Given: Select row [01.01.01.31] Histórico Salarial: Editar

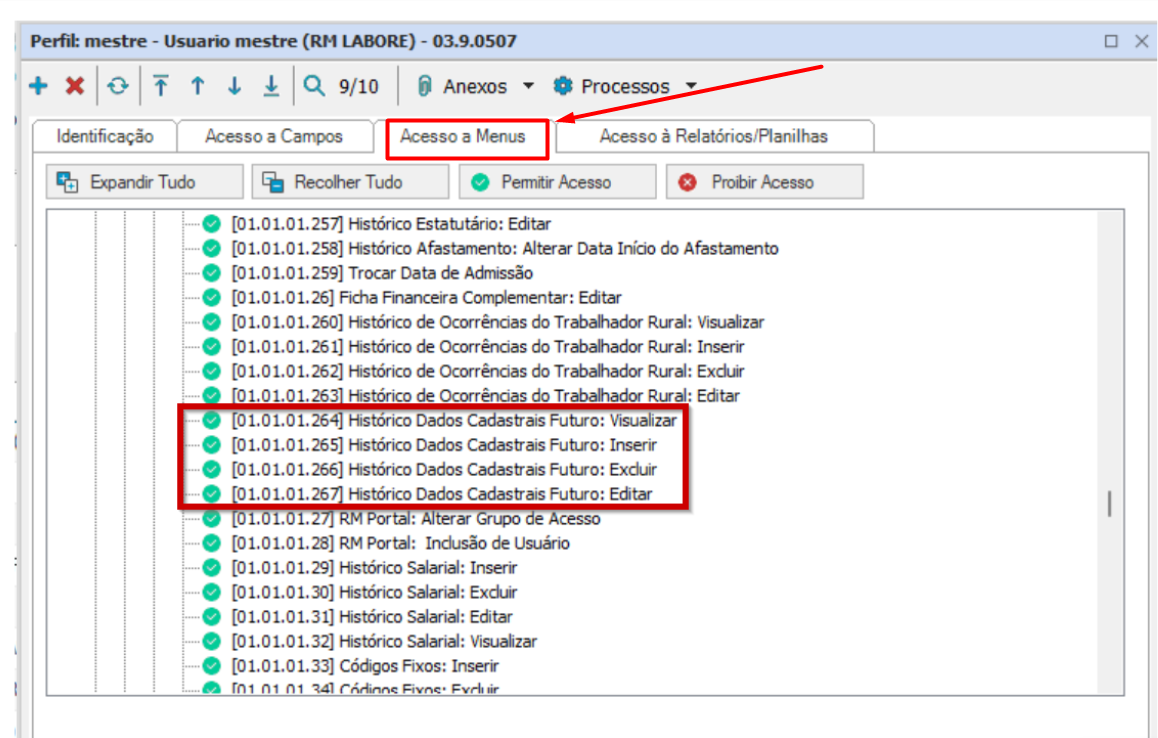Looking at the screenshot, I should (372, 617).
